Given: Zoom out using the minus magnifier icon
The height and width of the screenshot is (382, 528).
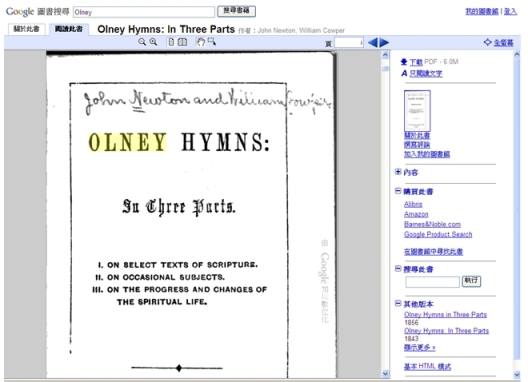Looking at the screenshot, I should point(142,42).
